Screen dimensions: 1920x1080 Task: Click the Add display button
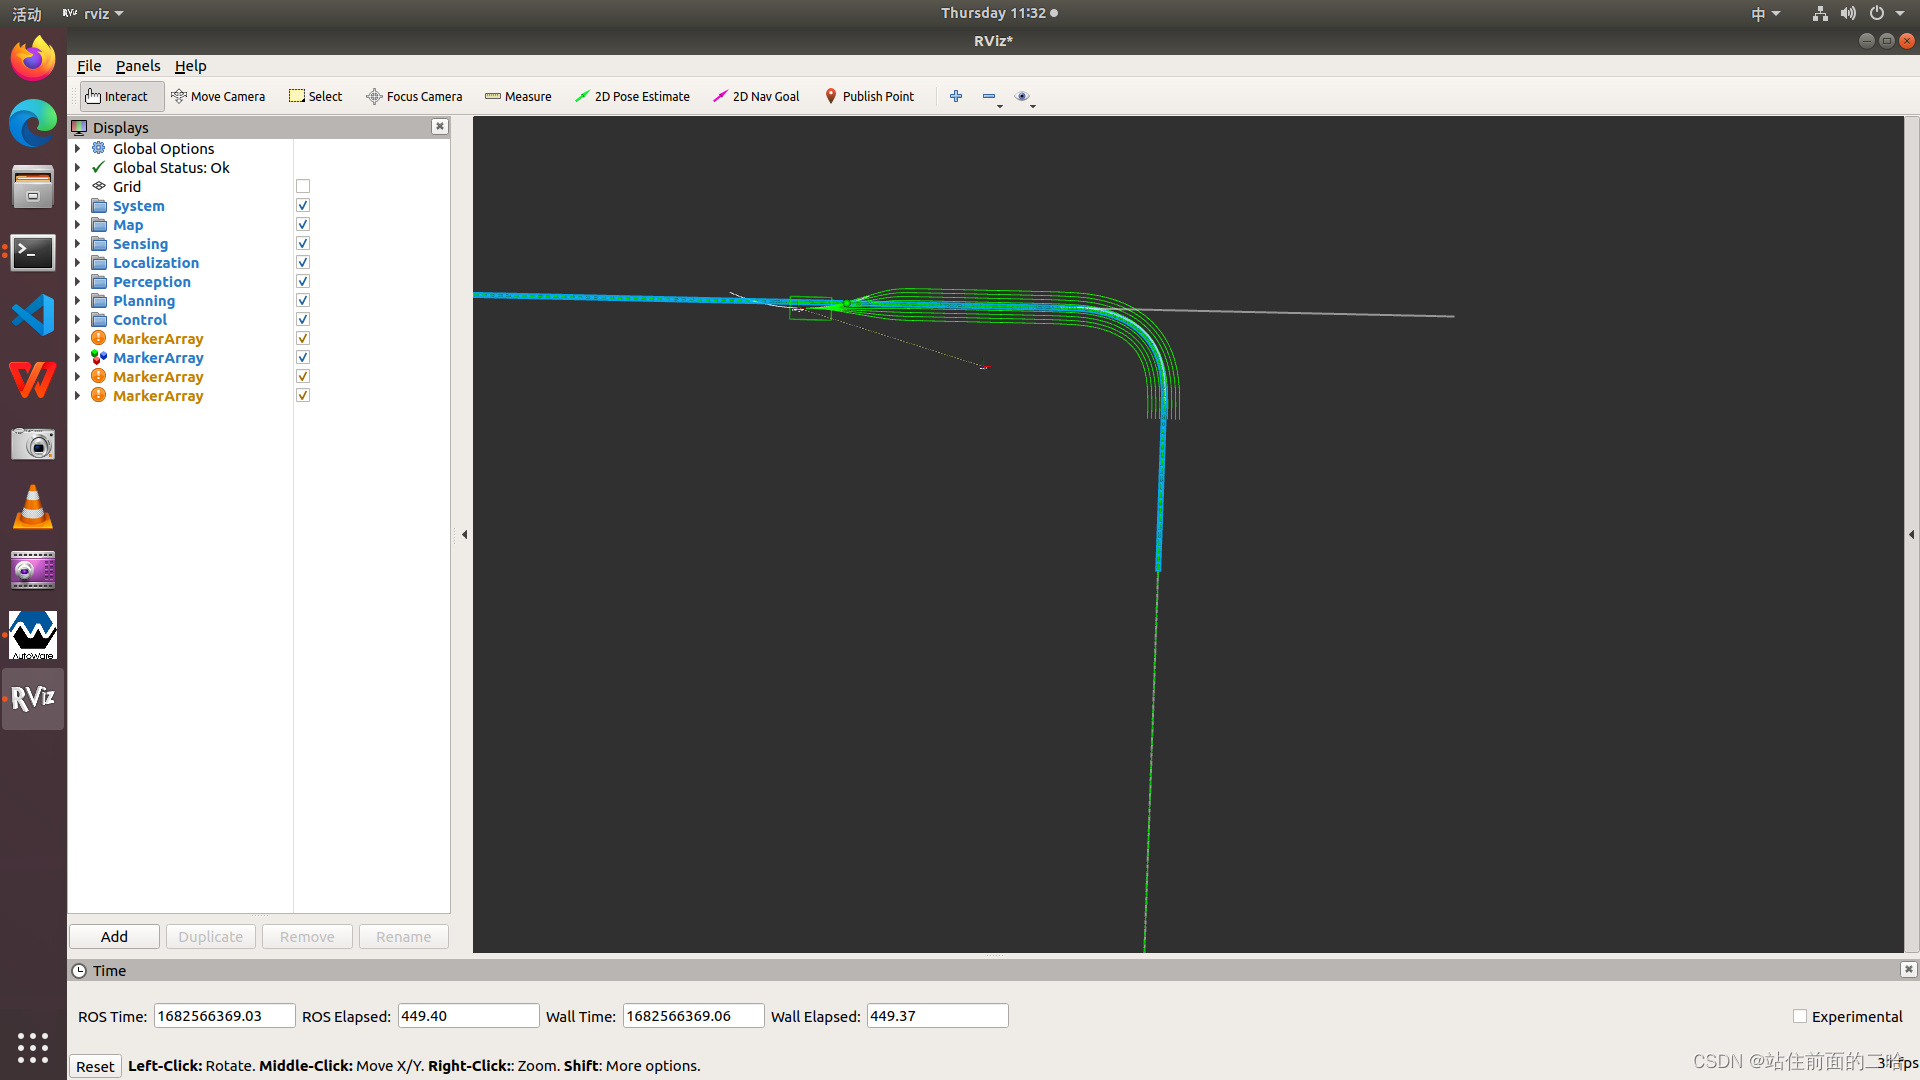point(114,936)
